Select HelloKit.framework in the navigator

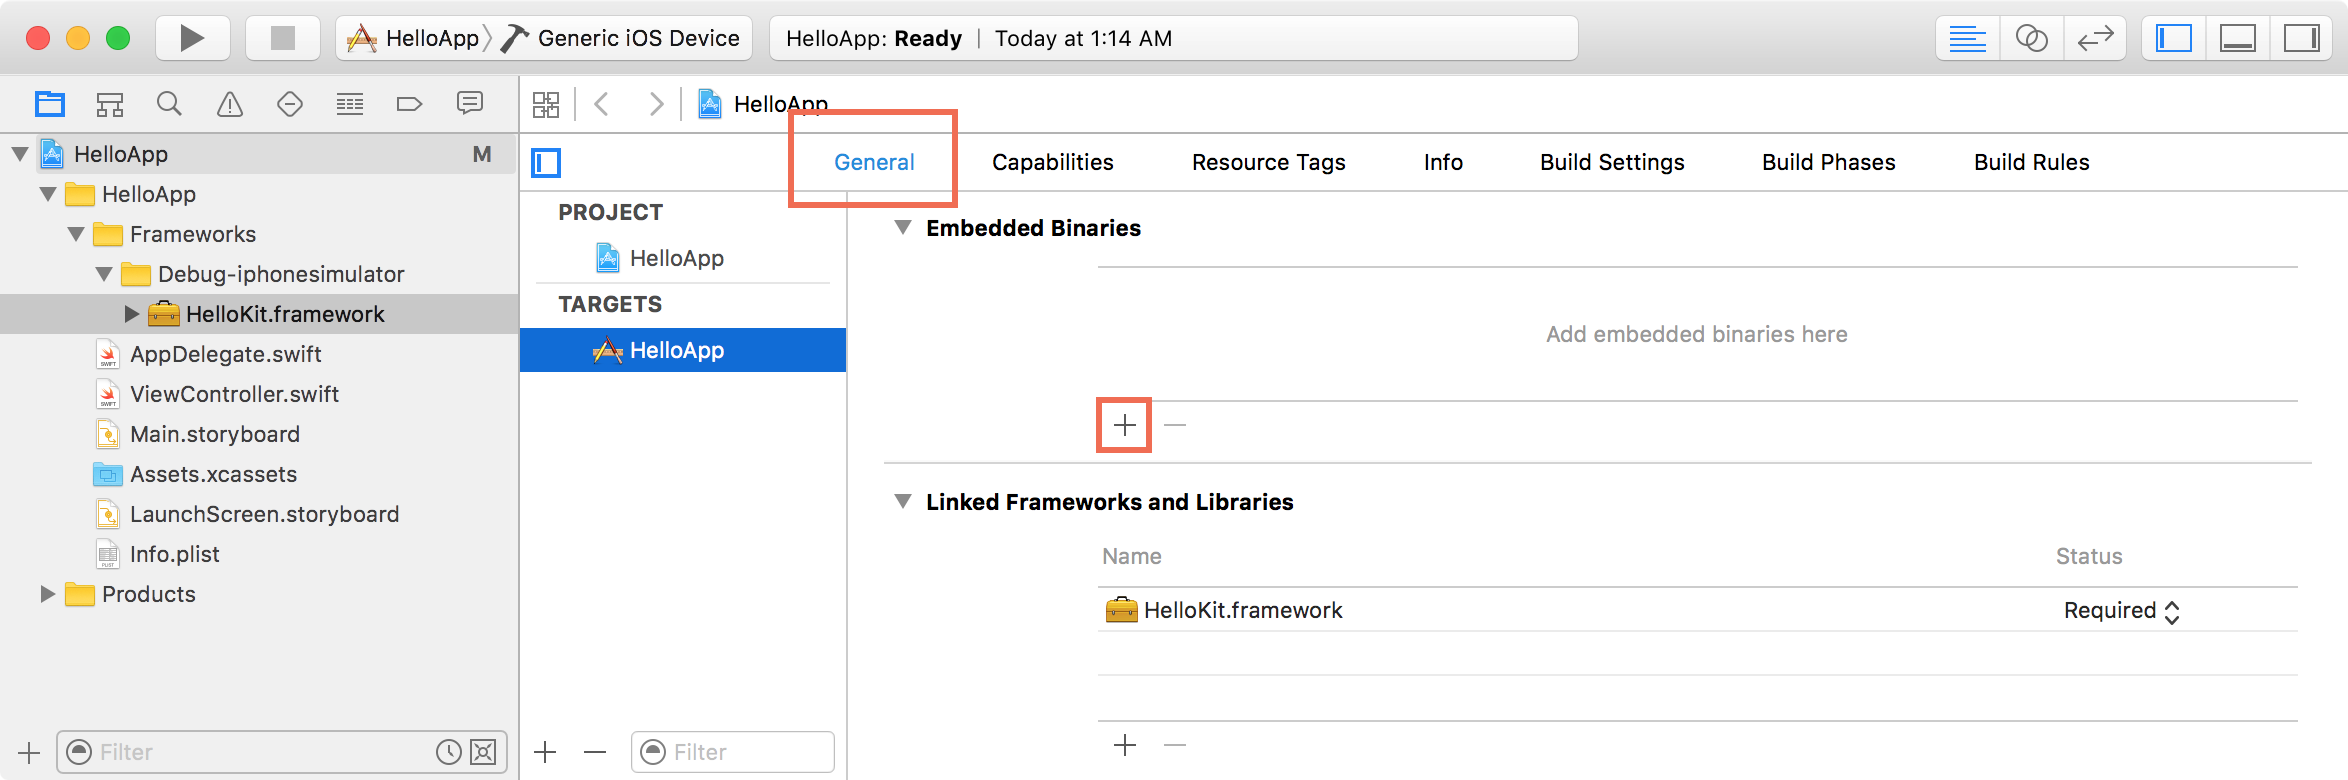[x=259, y=314]
